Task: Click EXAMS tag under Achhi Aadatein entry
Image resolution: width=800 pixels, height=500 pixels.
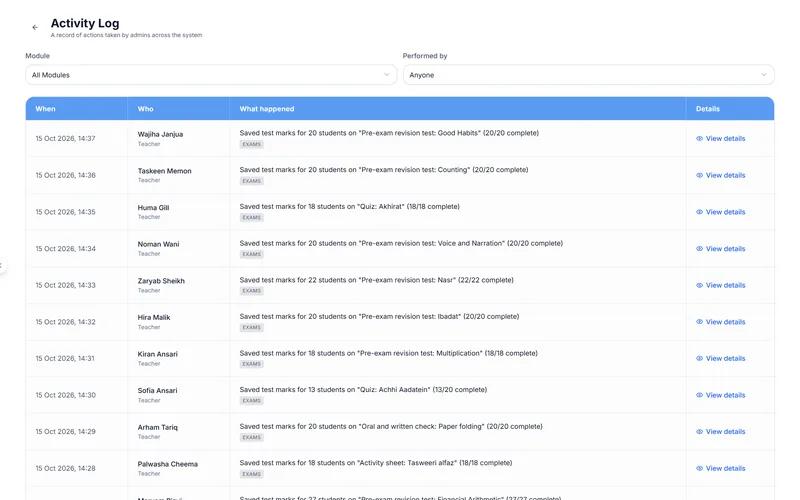Action: click(252, 401)
